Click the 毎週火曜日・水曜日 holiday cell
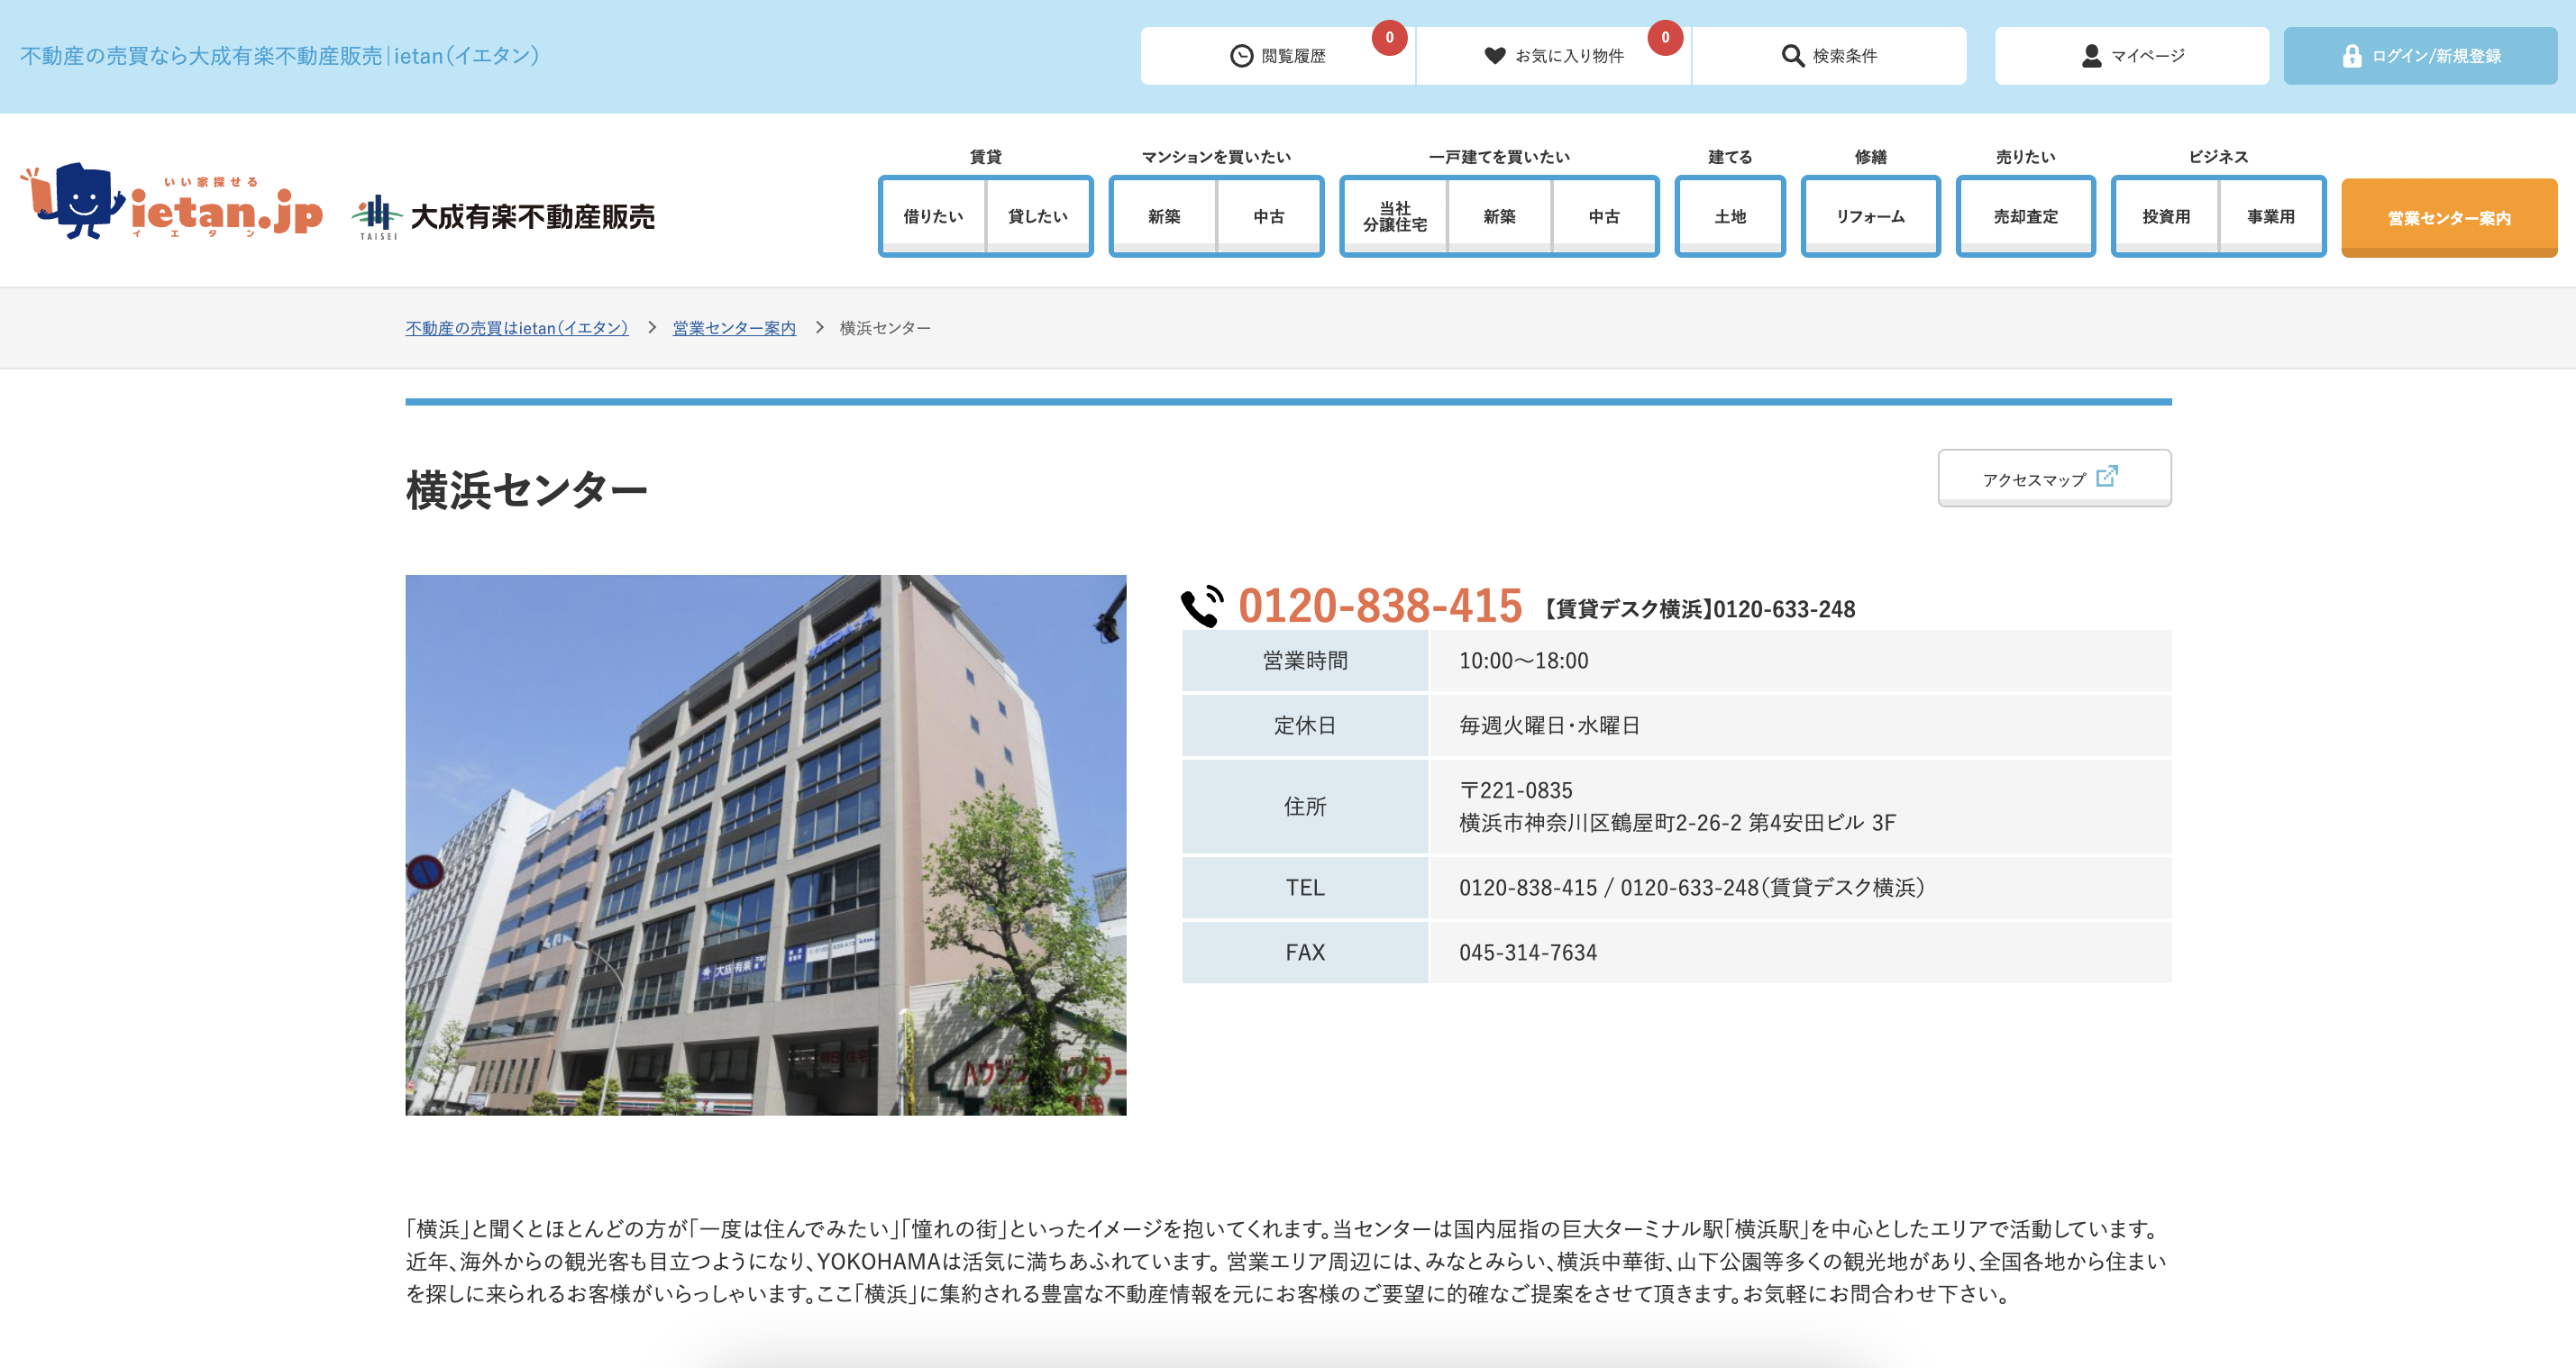Screen dimensions: 2576x1368 click(1800, 726)
